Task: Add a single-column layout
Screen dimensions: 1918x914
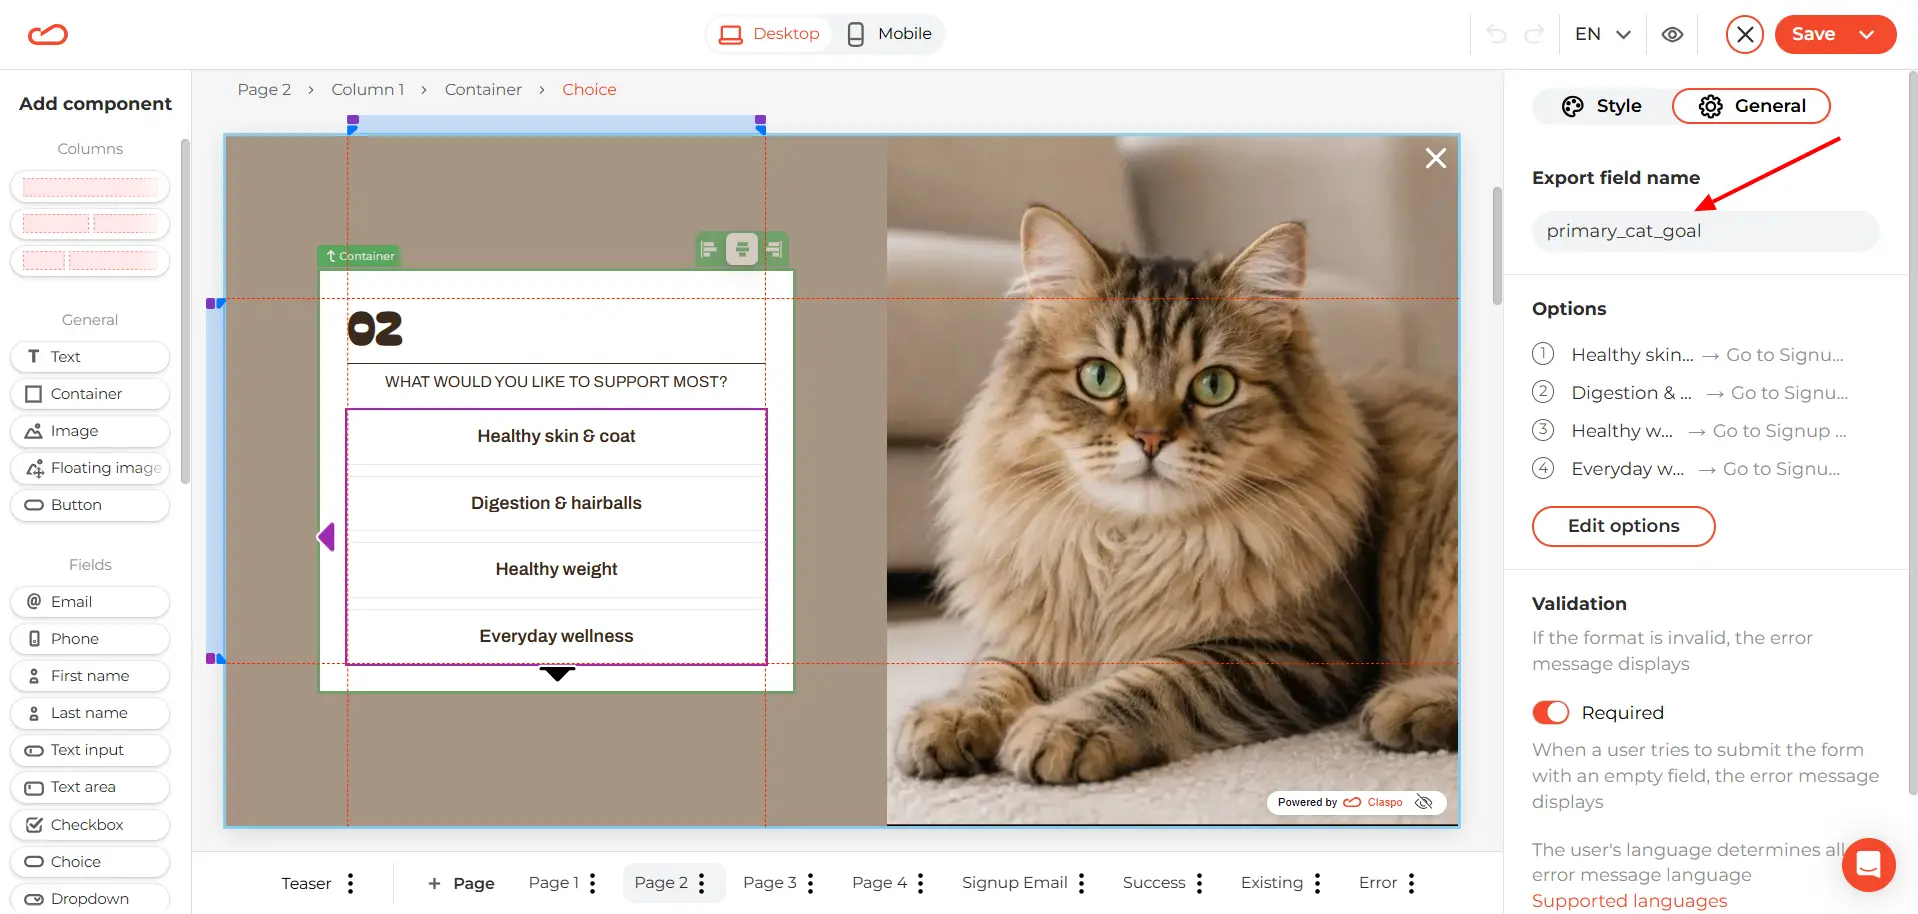Action: (x=90, y=187)
